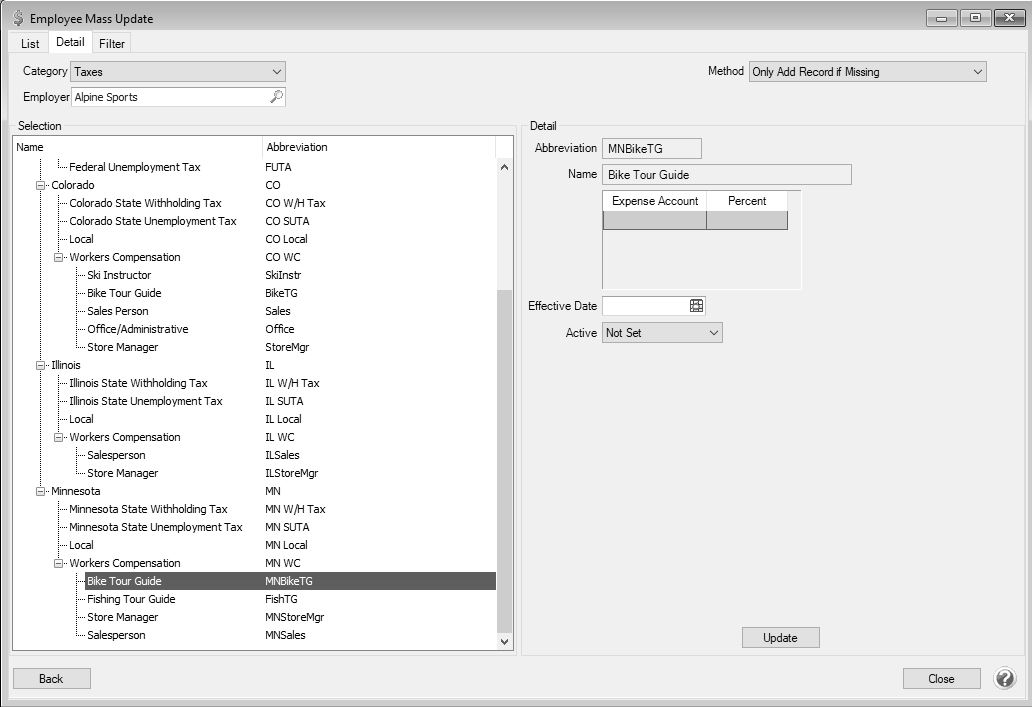Screen dimensions: 1032x707
Task: Click the empty Expense Account cell
Action: click(655, 221)
